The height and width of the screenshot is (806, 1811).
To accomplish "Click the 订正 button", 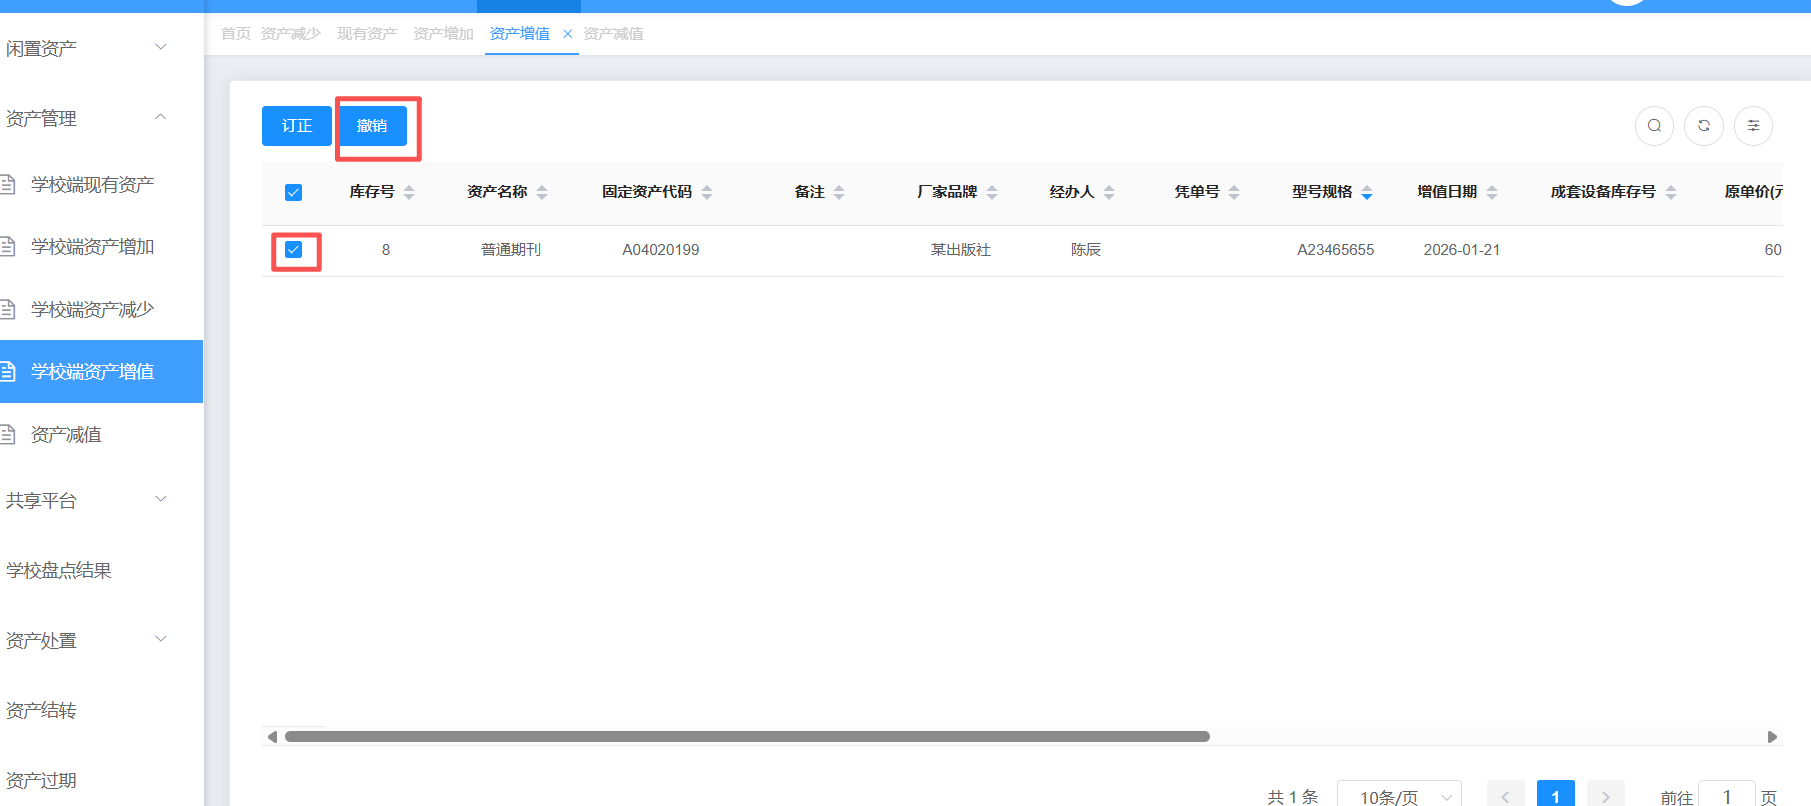I will pos(297,126).
